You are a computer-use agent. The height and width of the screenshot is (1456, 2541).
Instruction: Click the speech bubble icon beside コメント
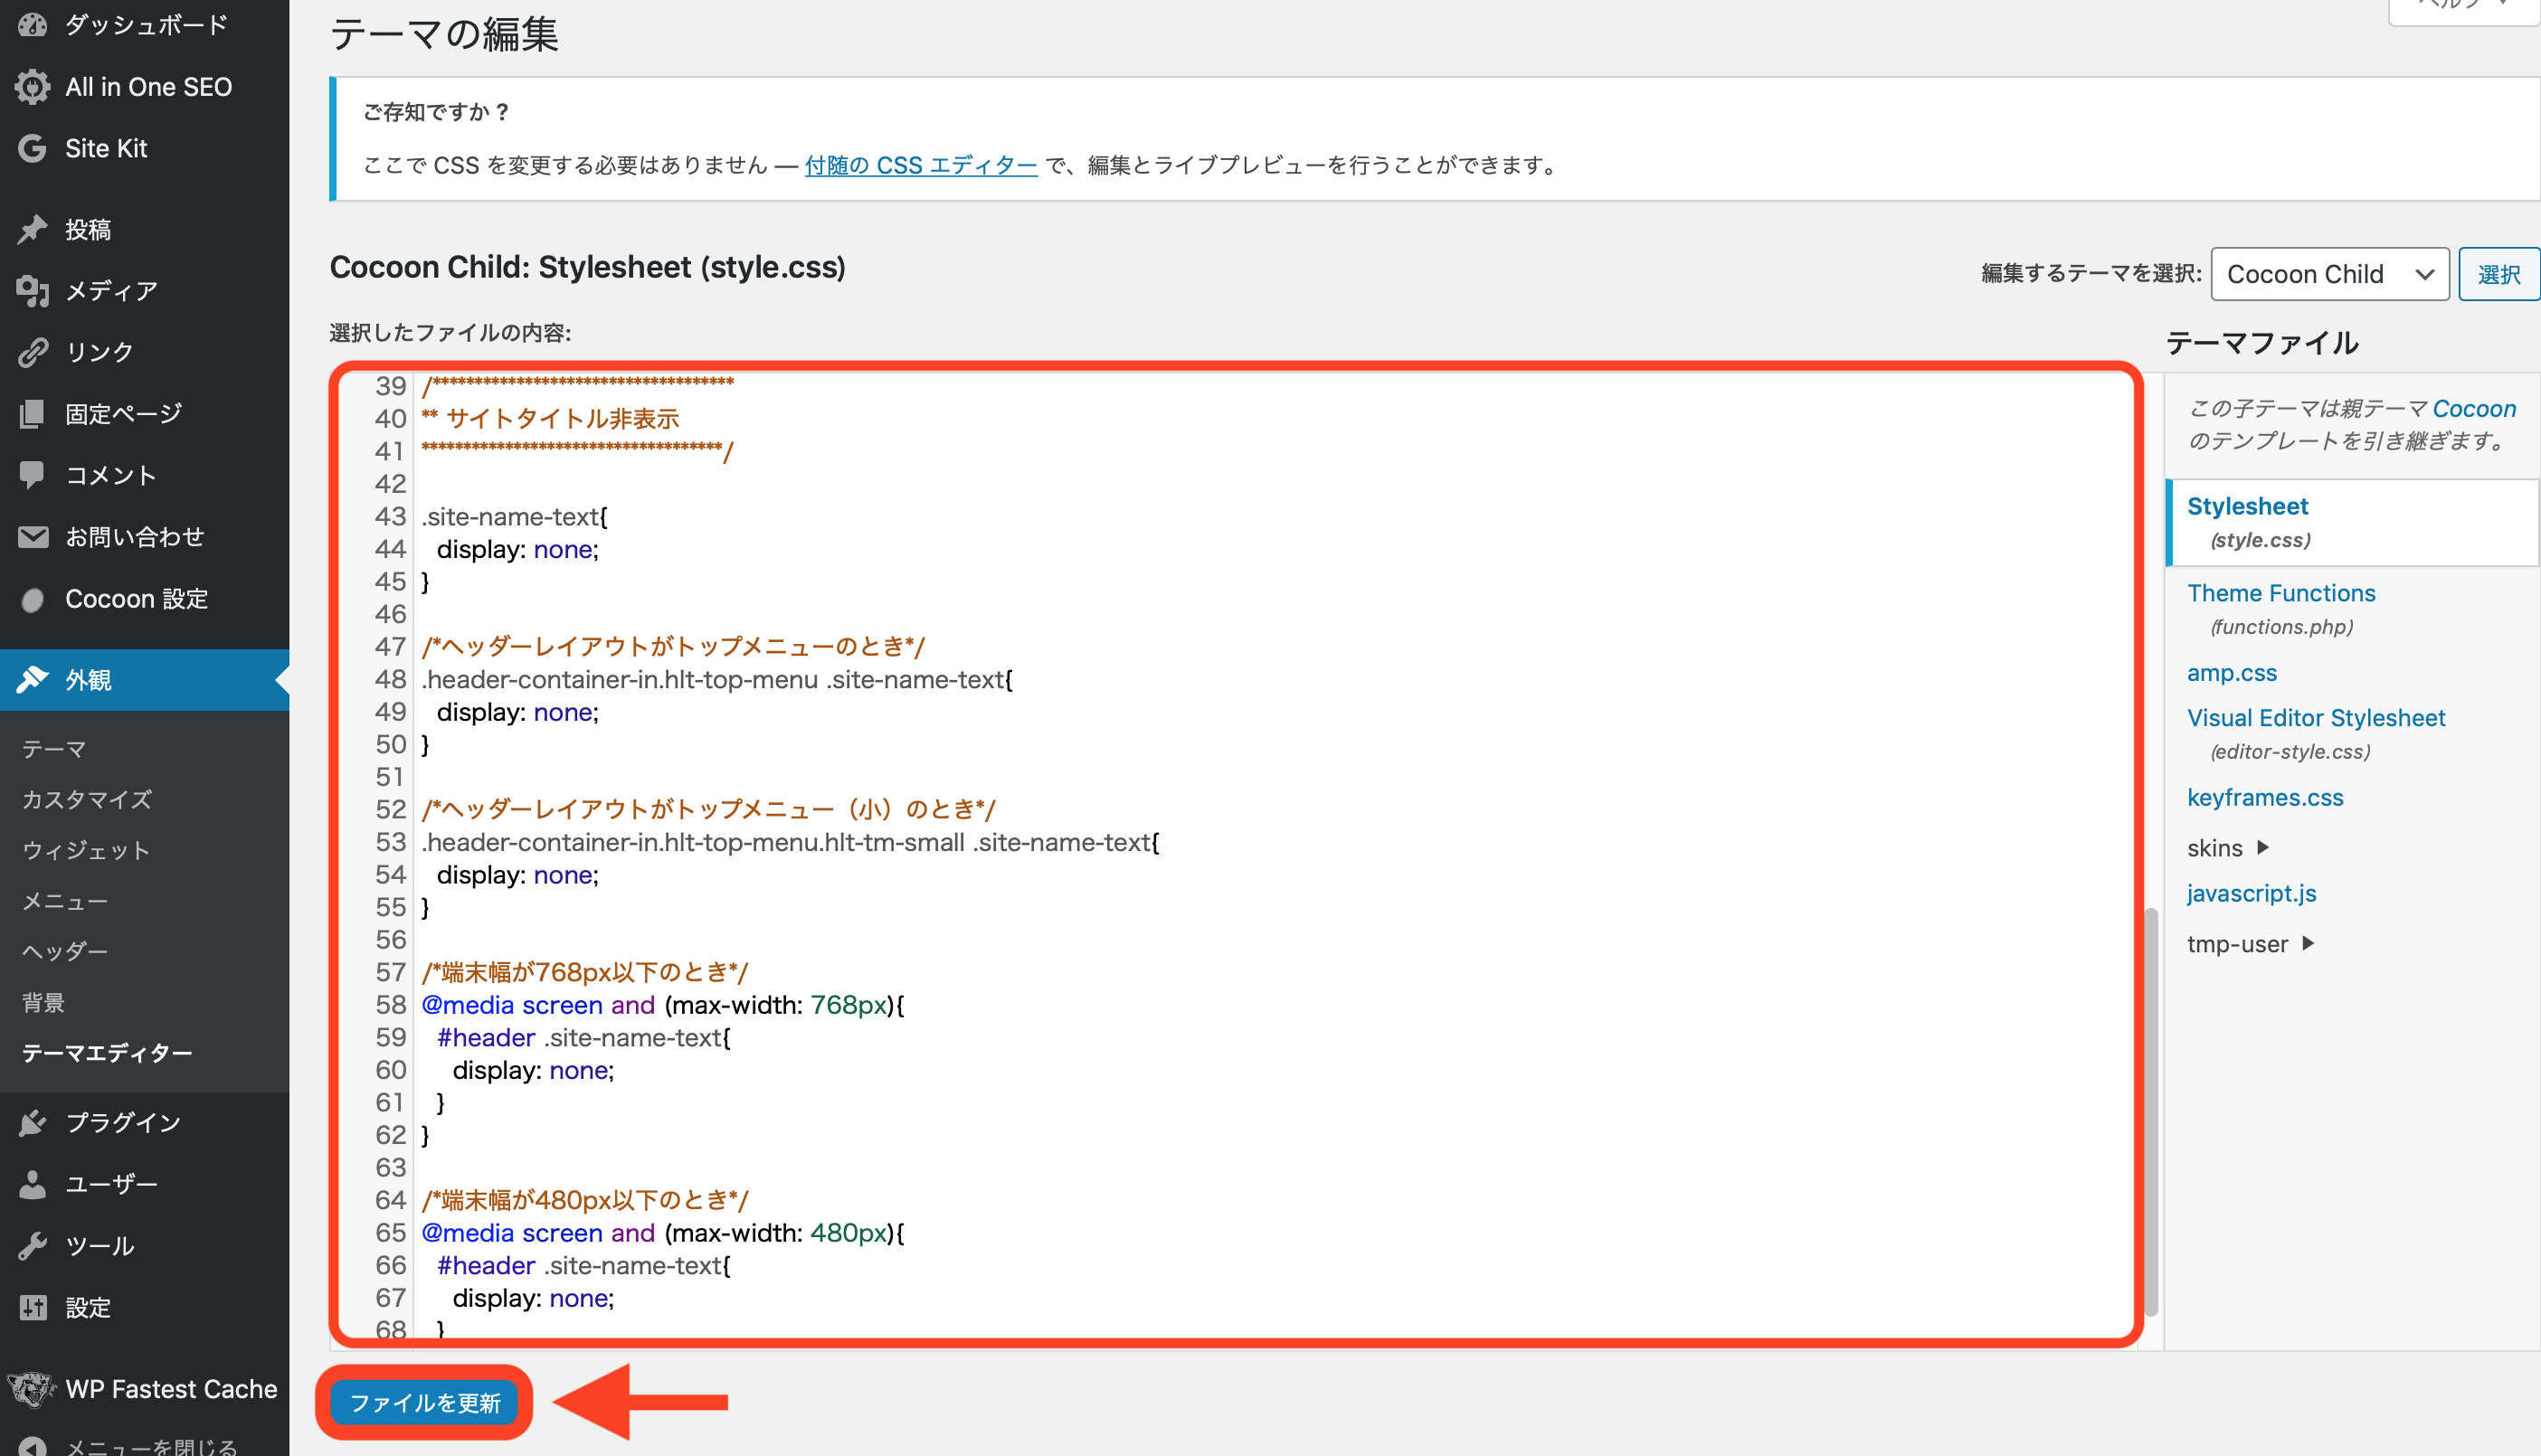click(33, 475)
